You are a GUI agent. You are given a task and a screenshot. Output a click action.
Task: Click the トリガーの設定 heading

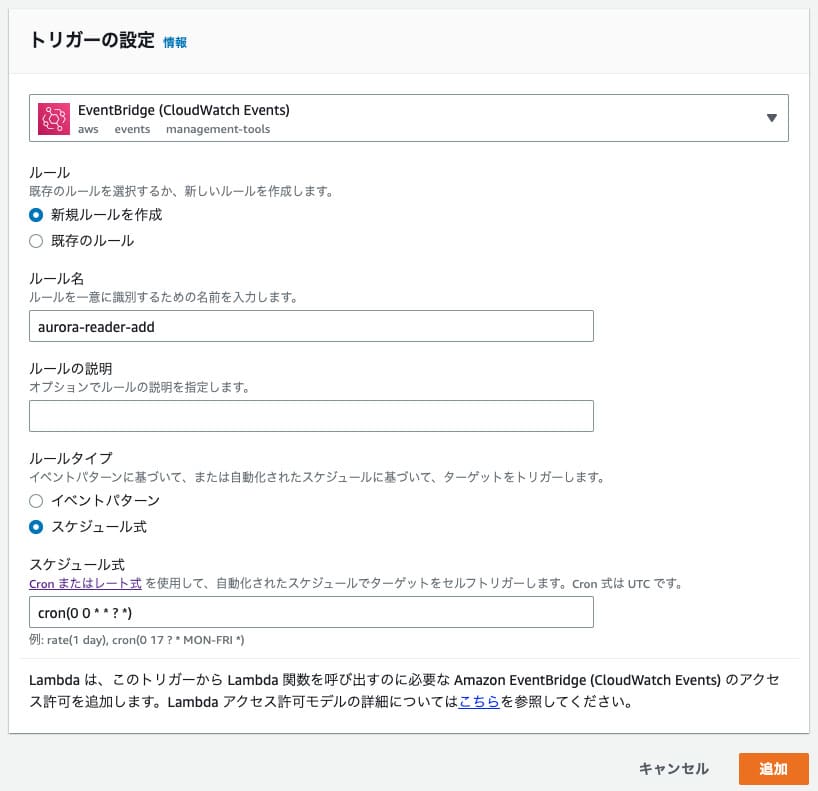[92, 41]
